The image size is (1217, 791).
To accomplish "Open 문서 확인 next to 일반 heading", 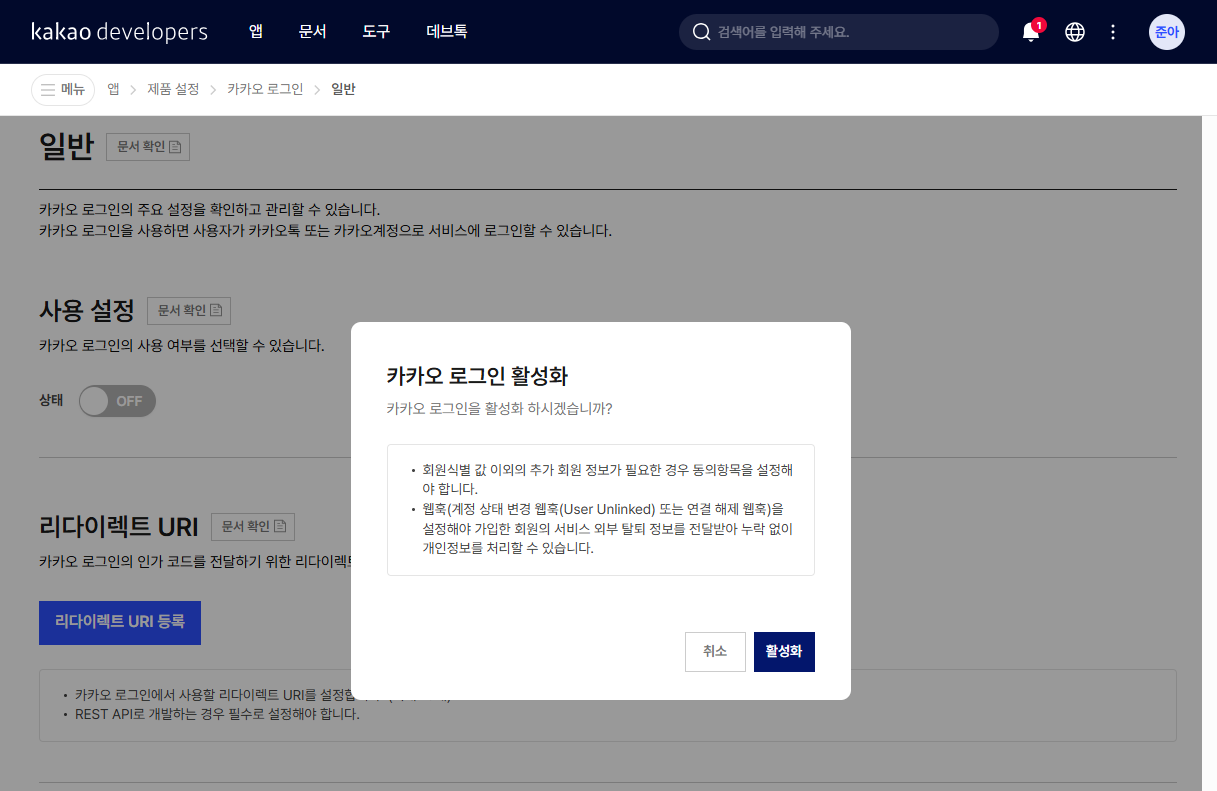I will (148, 147).
